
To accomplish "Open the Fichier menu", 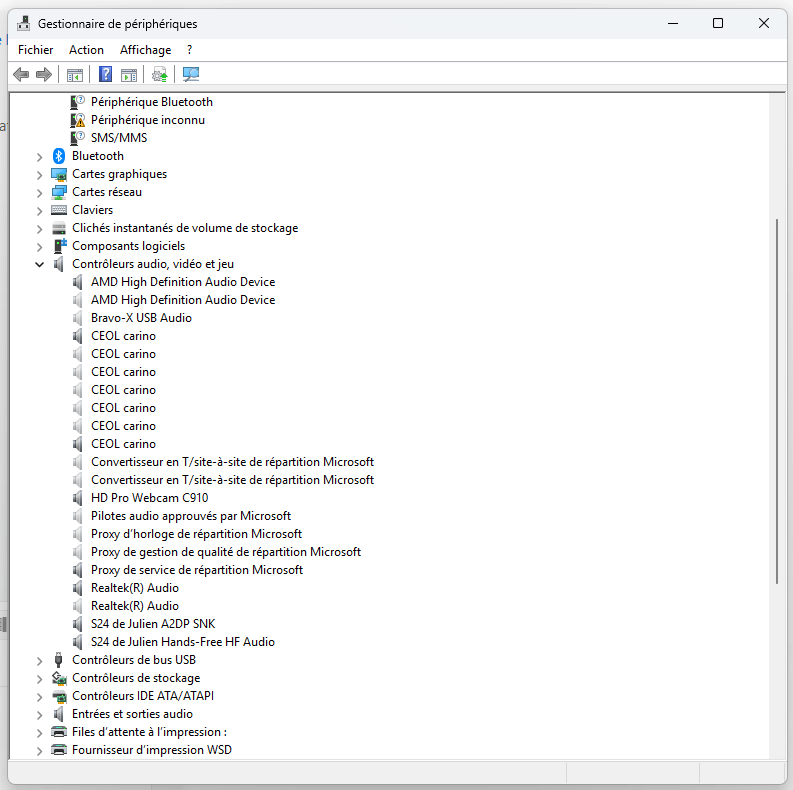I will (x=35, y=50).
